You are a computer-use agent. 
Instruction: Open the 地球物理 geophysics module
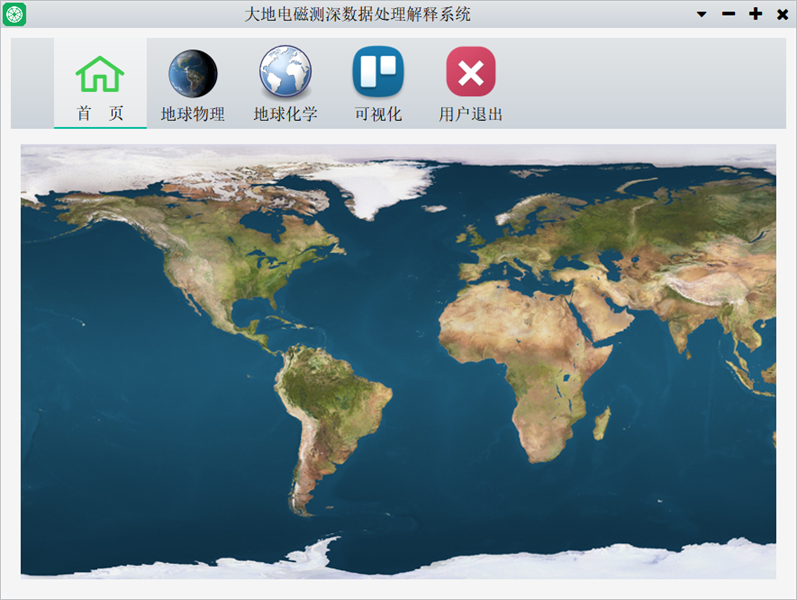193,83
